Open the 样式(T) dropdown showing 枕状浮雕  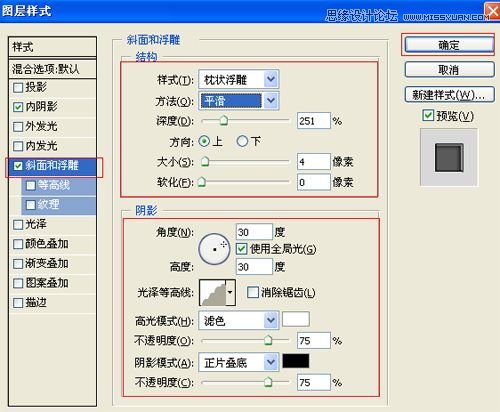239,80
